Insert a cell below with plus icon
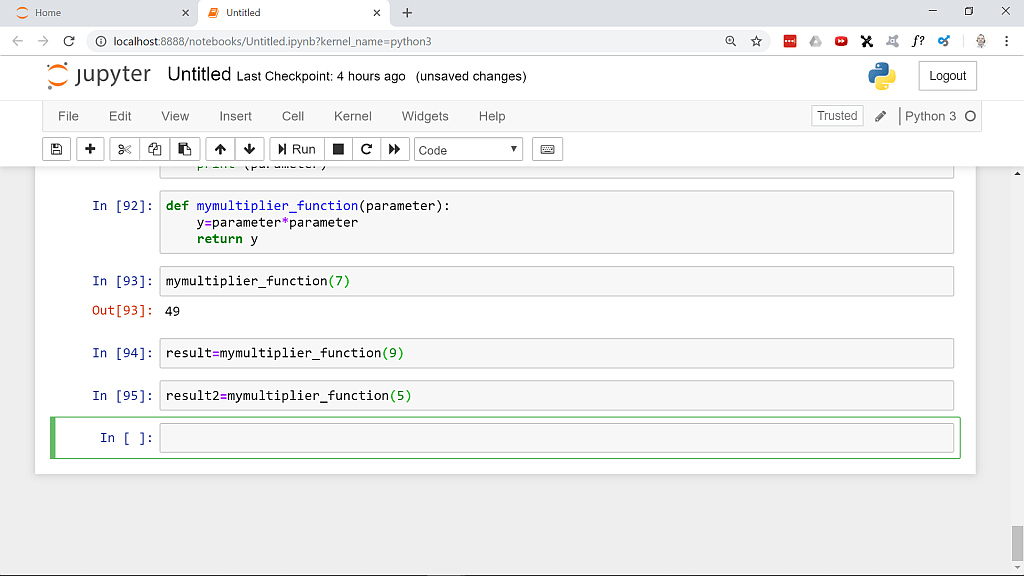Screen dimensions: 1024x576 coord(90,150)
